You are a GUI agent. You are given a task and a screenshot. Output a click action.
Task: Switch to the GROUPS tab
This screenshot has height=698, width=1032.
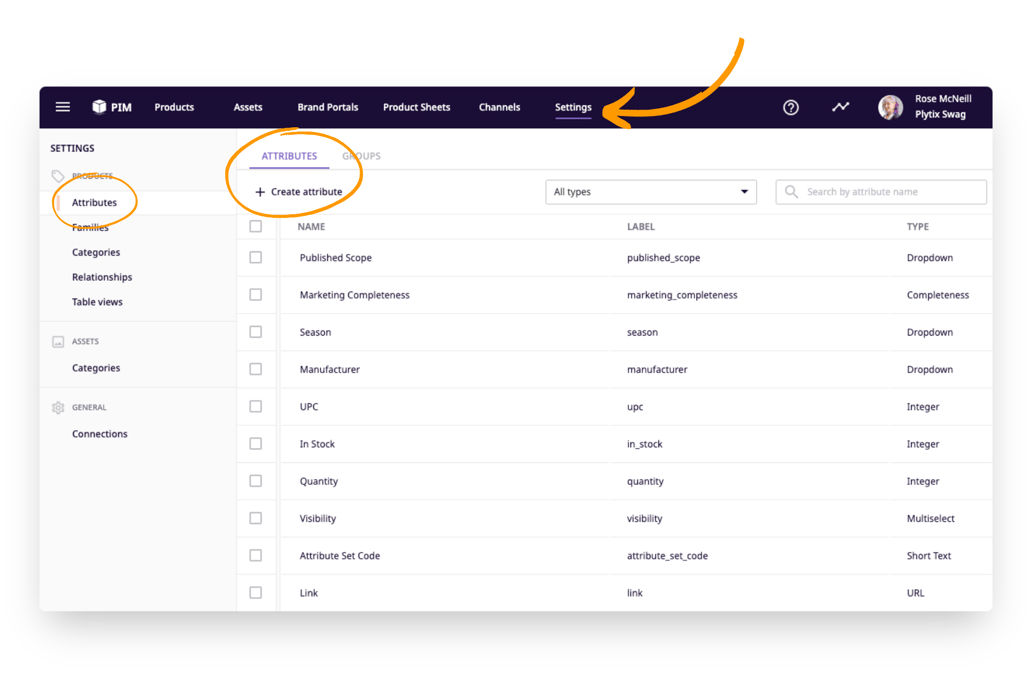click(360, 156)
